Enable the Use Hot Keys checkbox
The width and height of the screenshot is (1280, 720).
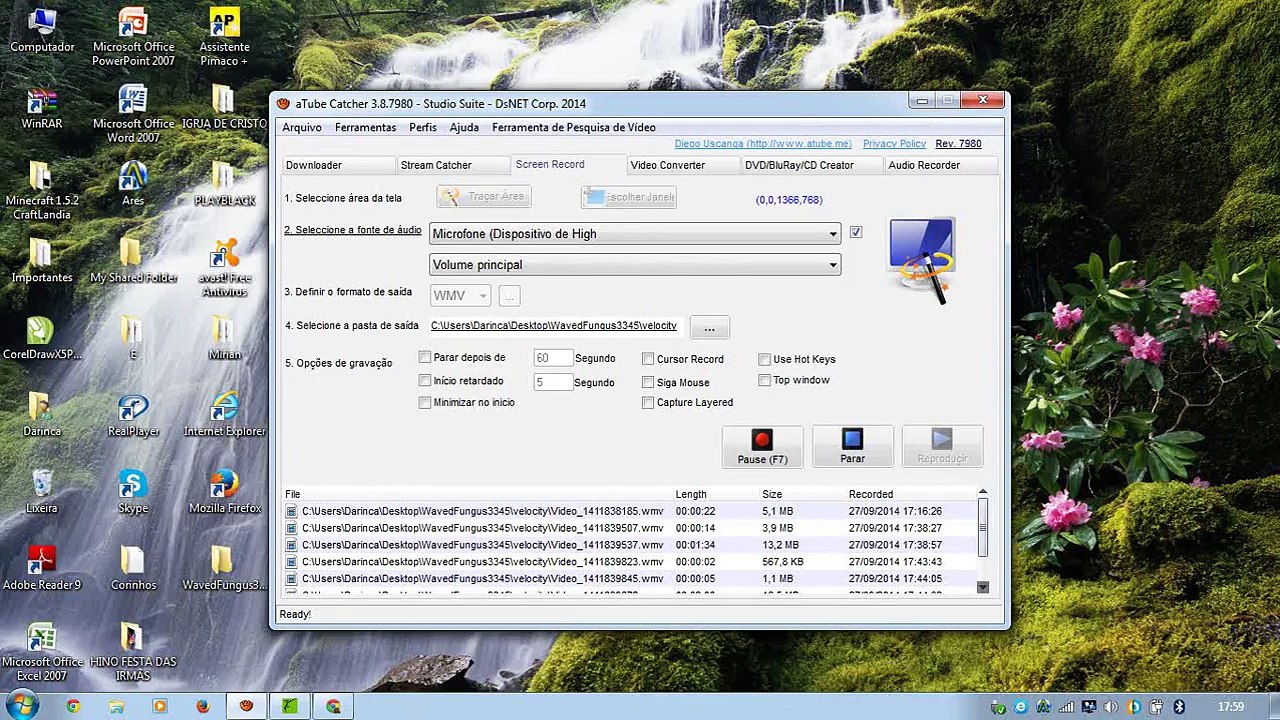[x=765, y=359]
